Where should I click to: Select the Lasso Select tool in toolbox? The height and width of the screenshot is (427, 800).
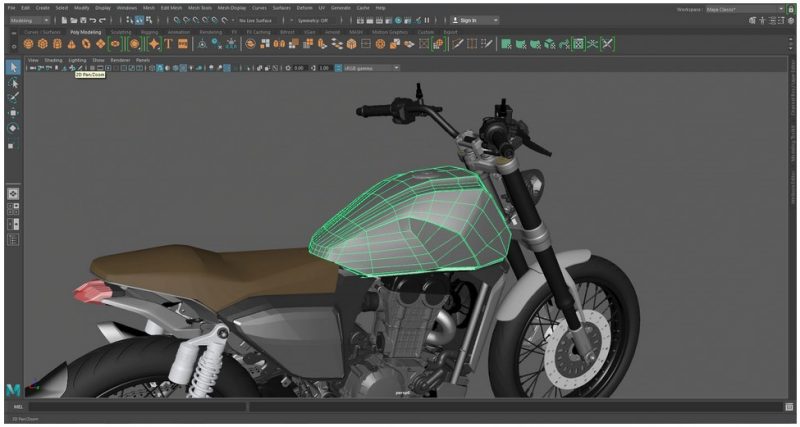[x=13, y=83]
